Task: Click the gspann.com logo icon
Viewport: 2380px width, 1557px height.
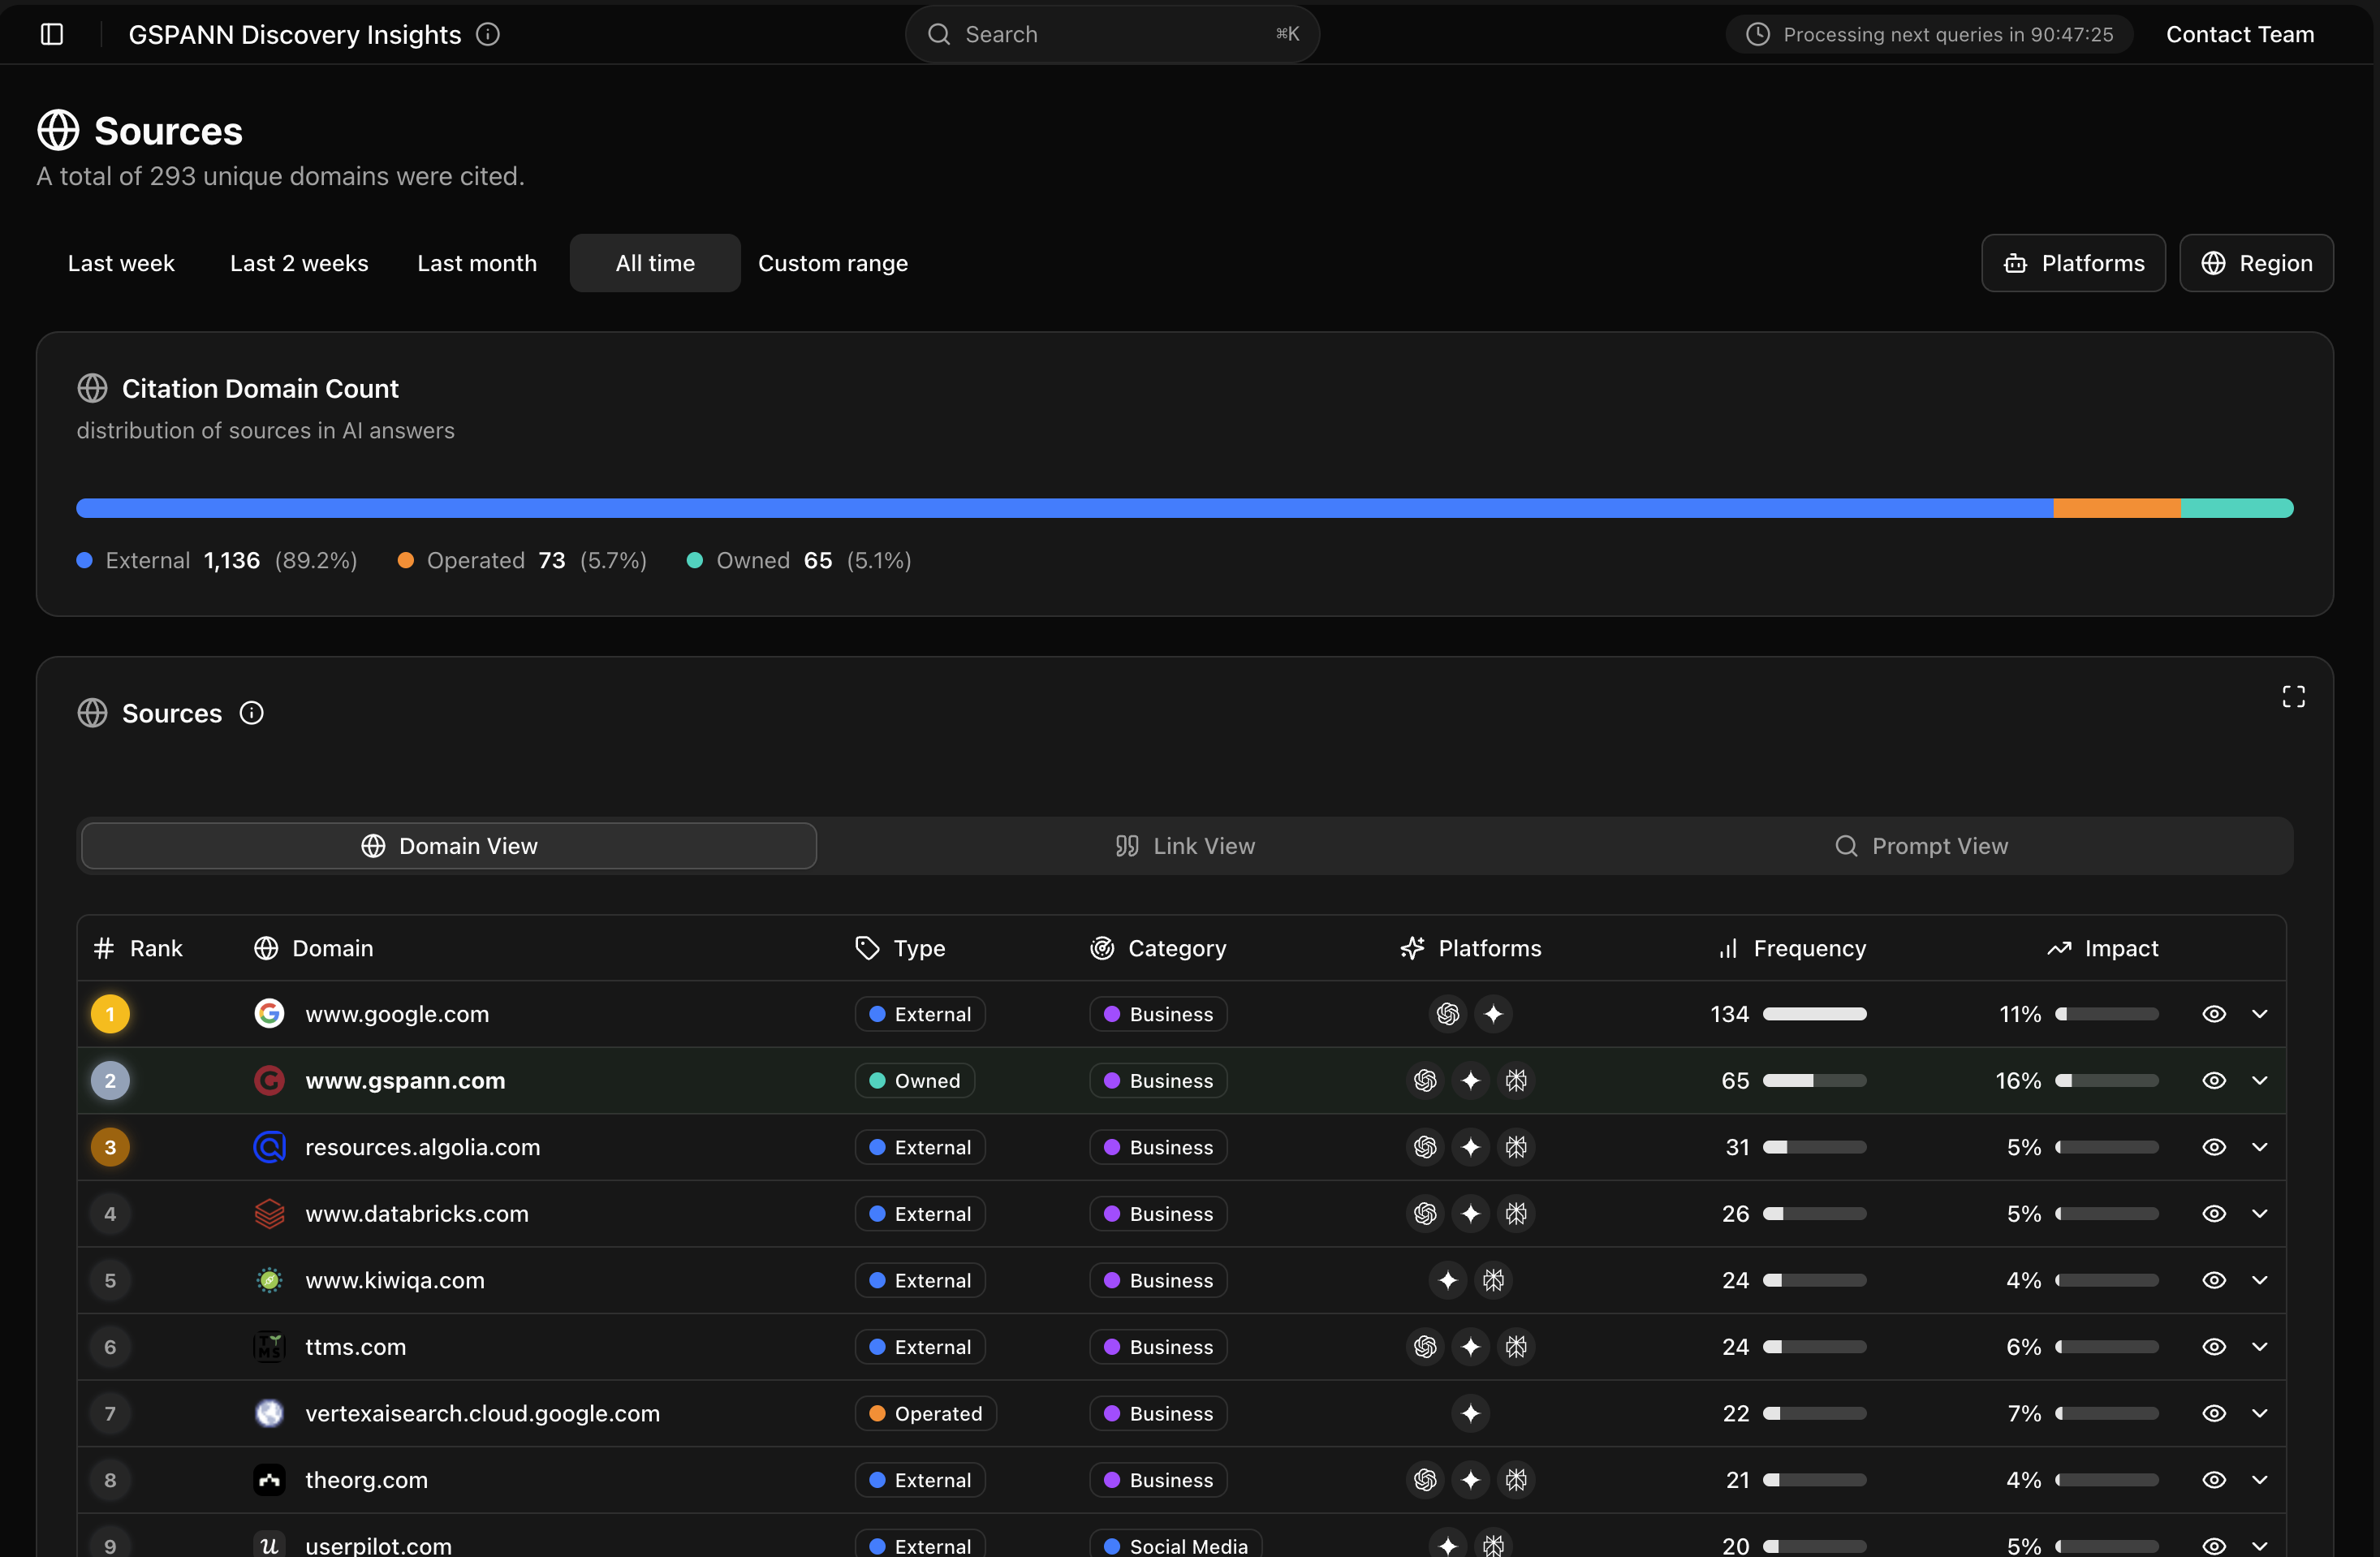Action: (x=269, y=1080)
